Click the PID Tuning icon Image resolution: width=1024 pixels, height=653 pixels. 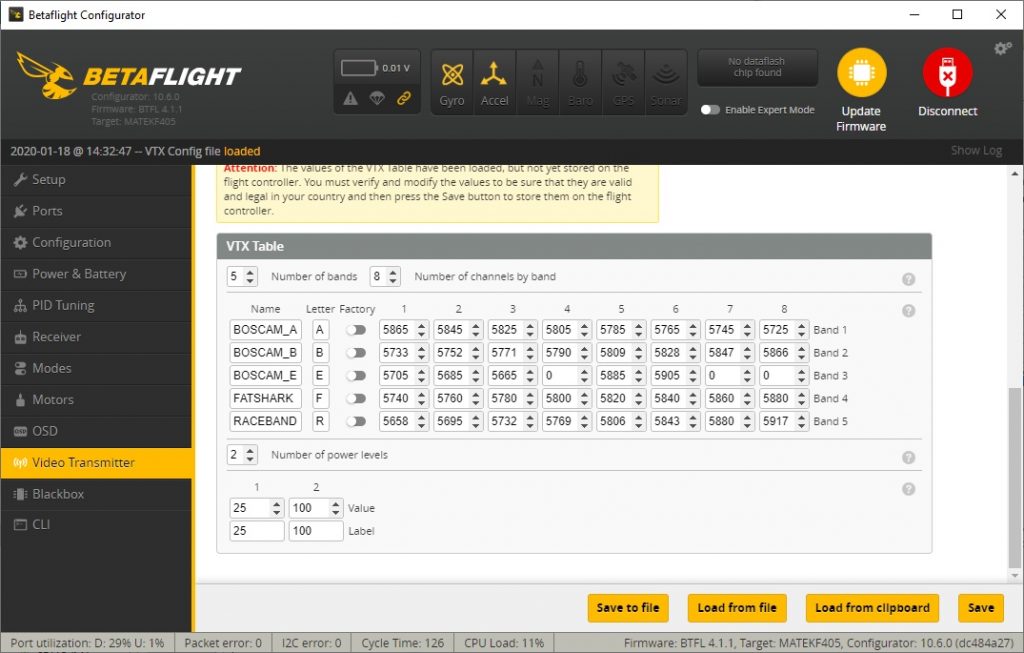(x=20, y=306)
